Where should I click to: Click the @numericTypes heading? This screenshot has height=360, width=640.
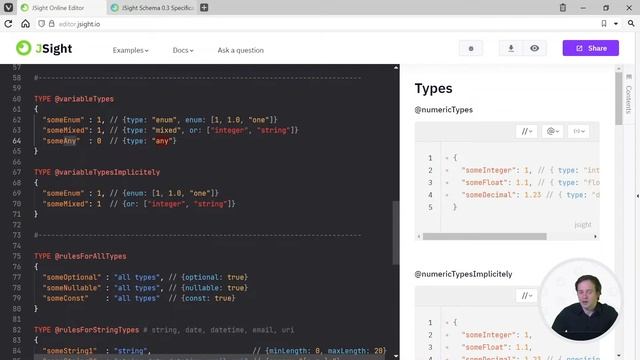(x=444, y=110)
